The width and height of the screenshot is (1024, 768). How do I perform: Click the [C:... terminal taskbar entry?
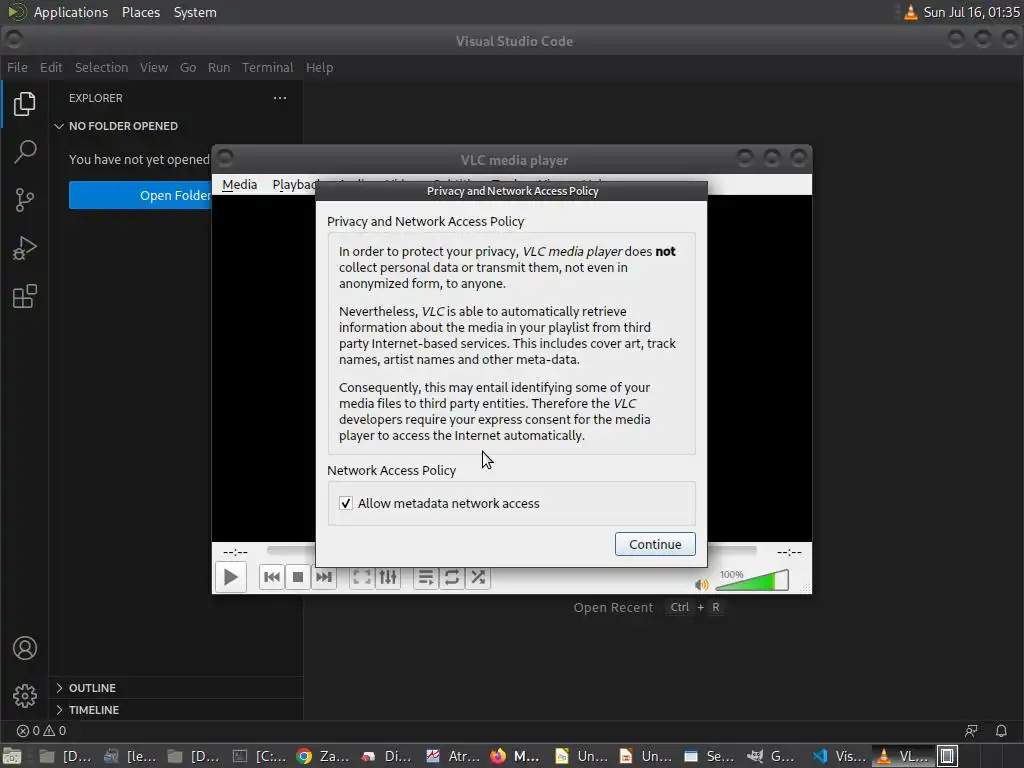259,756
